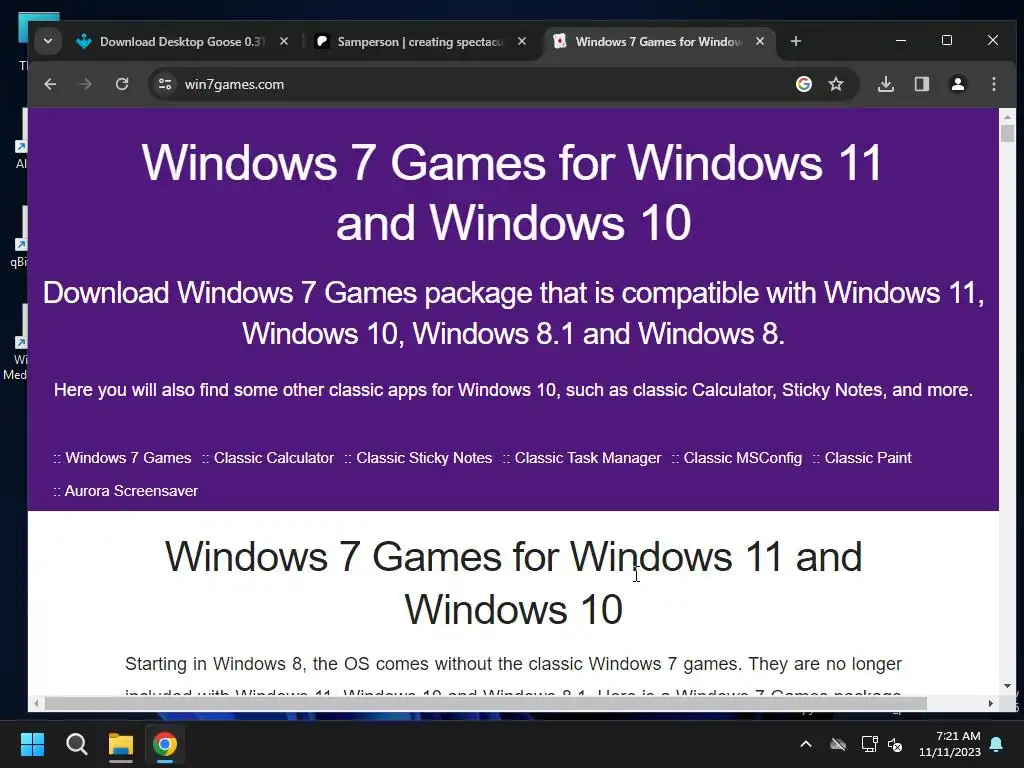Select the Windows 7 Games for Windows tab
The height and width of the screenshot is (768, 1024).
click(x=658, y=42)
